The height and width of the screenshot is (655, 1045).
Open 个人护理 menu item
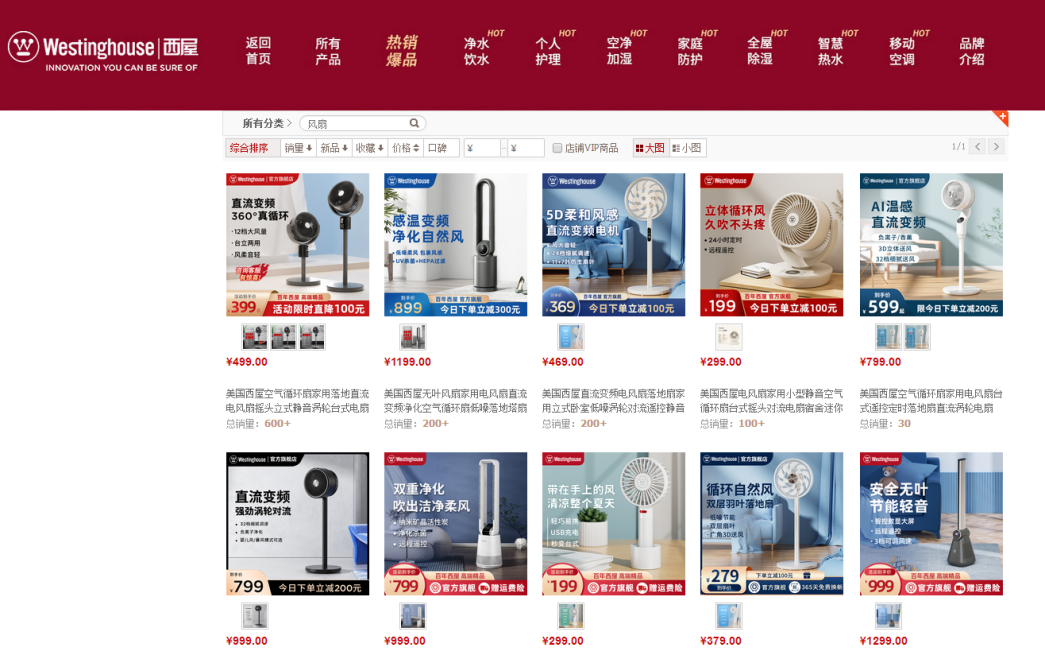pyautogui.click(x=548, y=51)
